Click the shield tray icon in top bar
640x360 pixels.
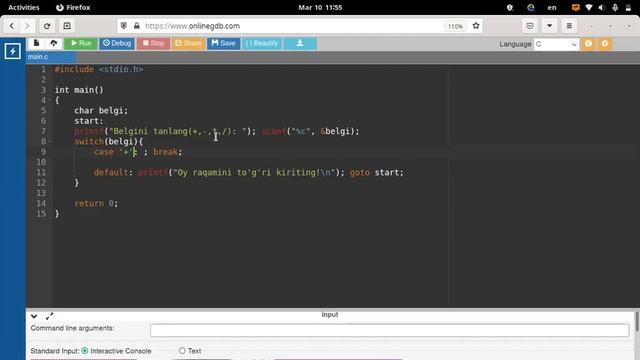point(510,7)
